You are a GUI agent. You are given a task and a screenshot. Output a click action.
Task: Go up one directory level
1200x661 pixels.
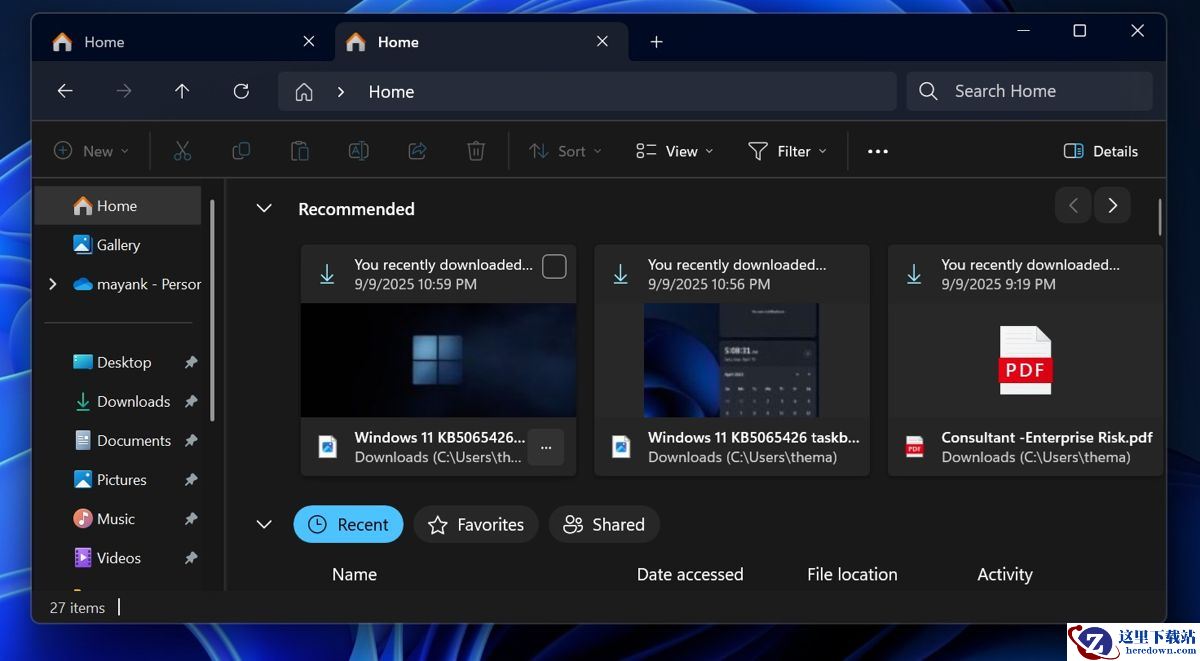click(182, 91)
